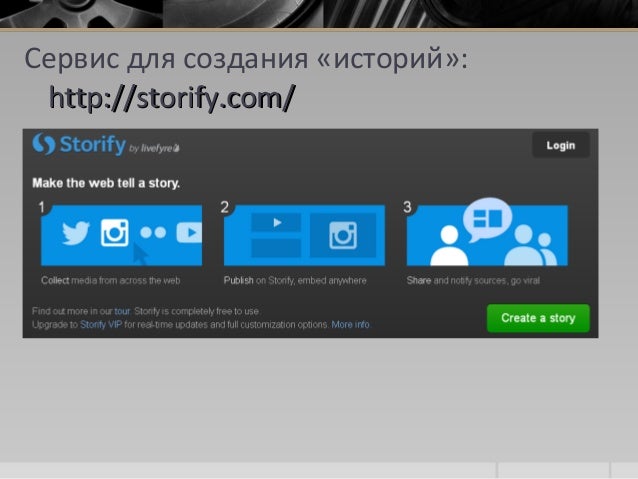638x479 pixels.
Task: Click 'Storify is completely free to use' text
Action: click(x=197, y=311)
